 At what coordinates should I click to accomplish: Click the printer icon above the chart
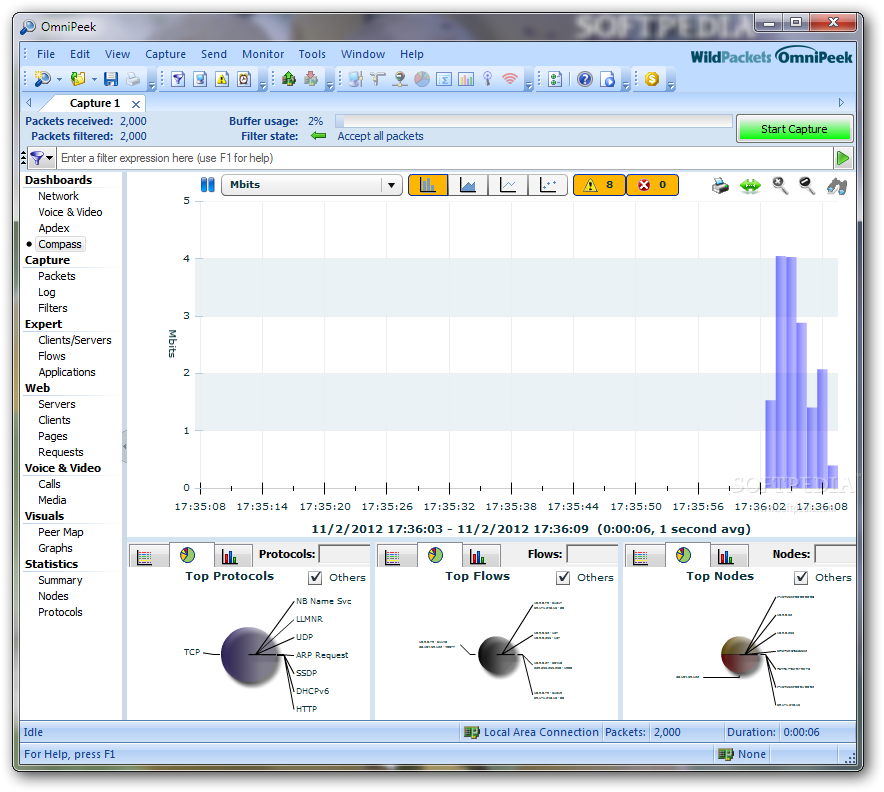coord(720,185)
